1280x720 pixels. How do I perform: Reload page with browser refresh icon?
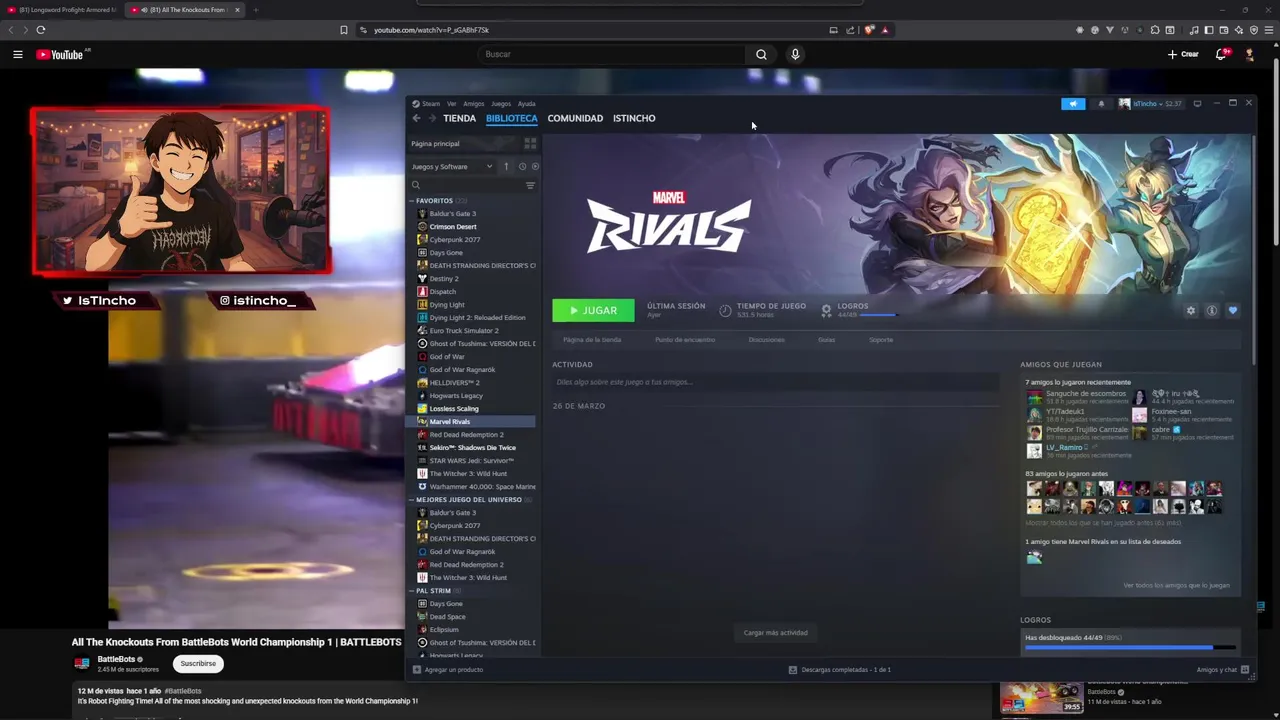coord(40,30)
